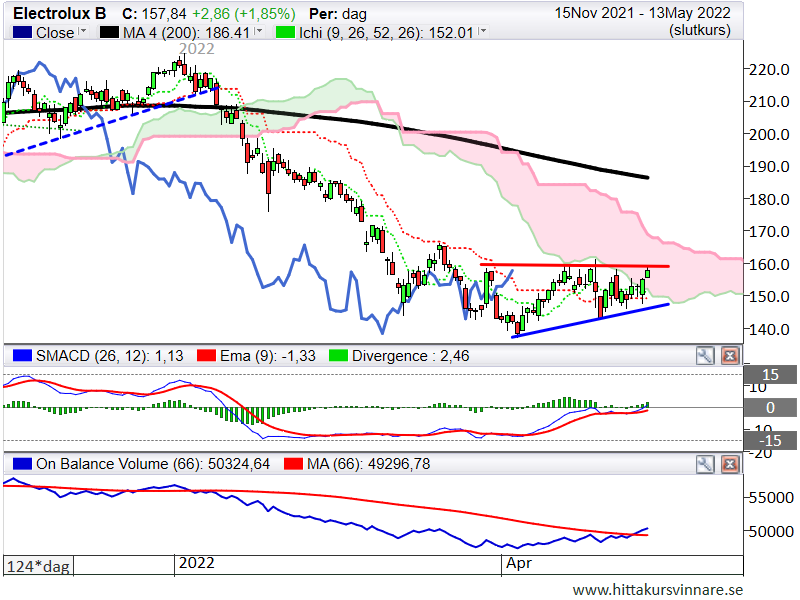Click the 140.0 price axis label
Screen dimensions: 800x600
coord(769,329)
